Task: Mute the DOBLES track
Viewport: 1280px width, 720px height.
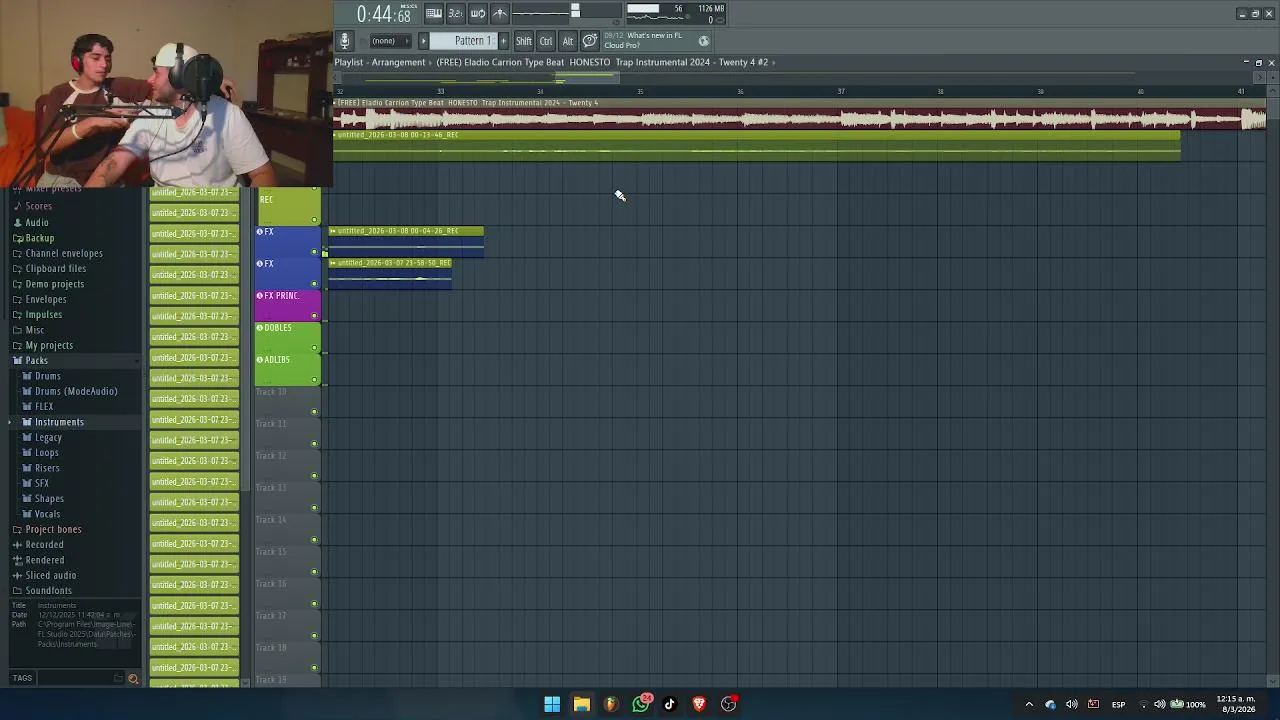Action: (x=314, y=348)
